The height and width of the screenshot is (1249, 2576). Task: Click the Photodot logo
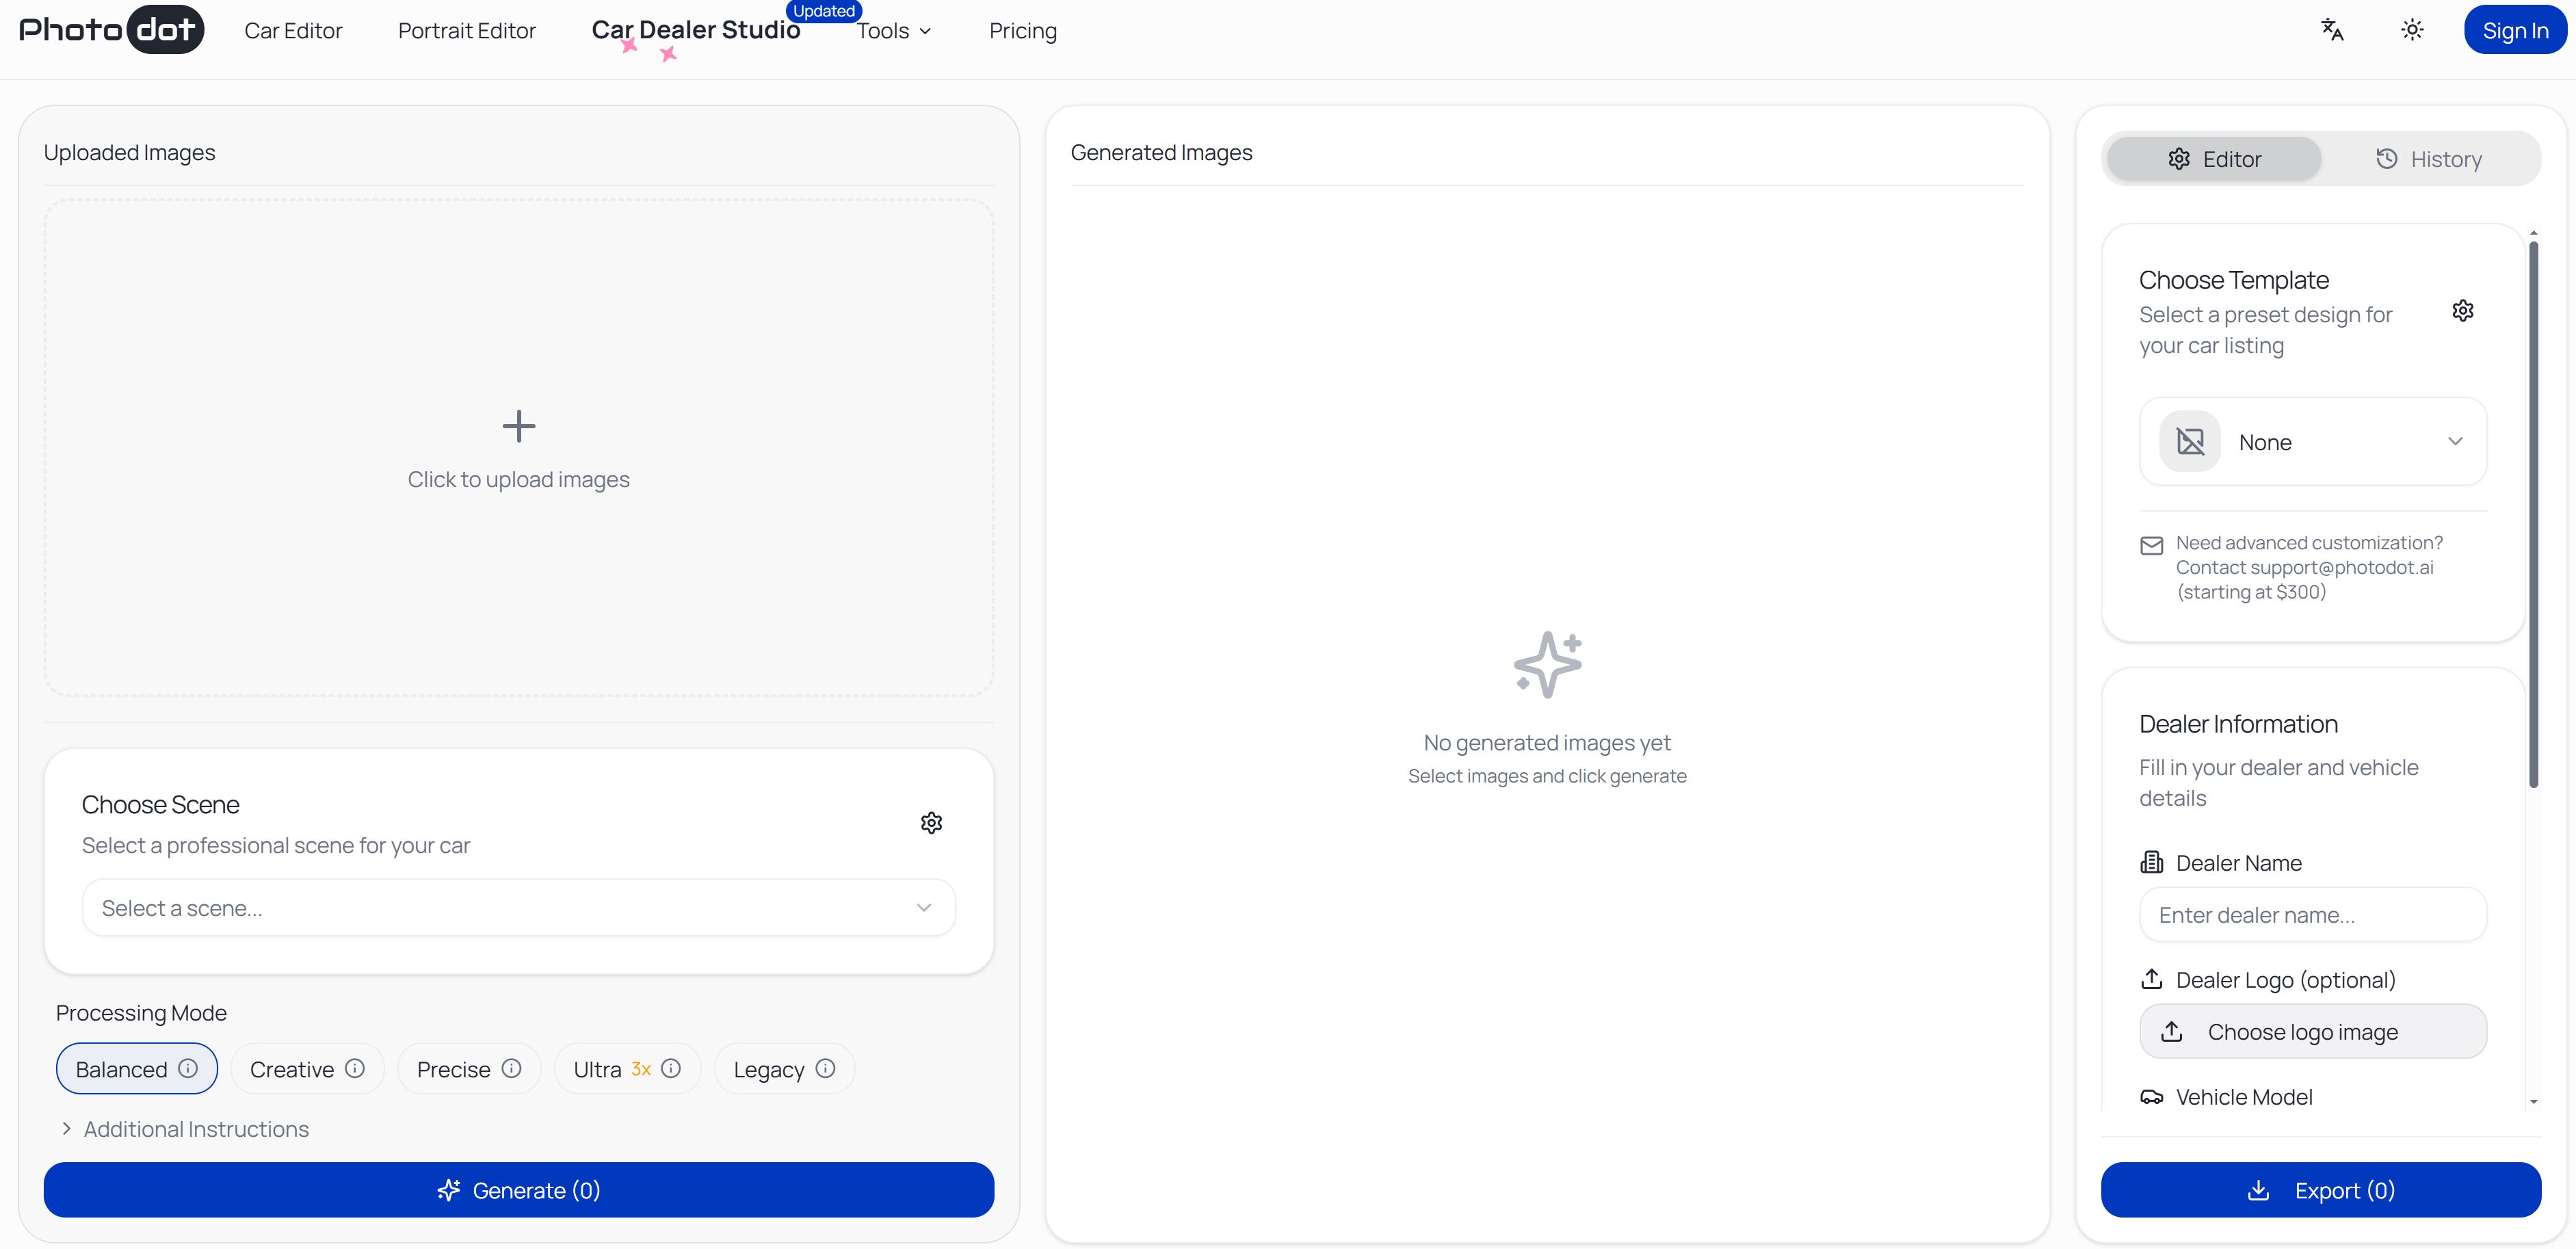(111, 30)
